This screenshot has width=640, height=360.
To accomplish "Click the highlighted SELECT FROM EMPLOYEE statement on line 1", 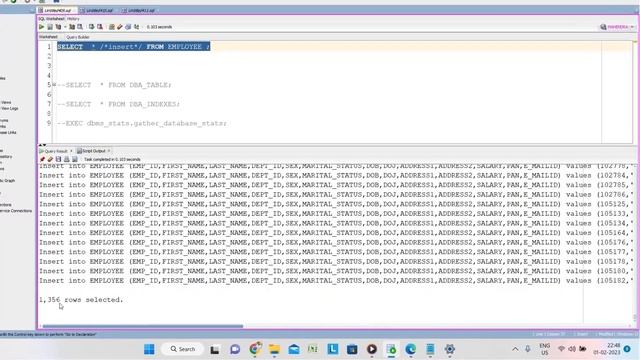I will [x=133, y=47].
